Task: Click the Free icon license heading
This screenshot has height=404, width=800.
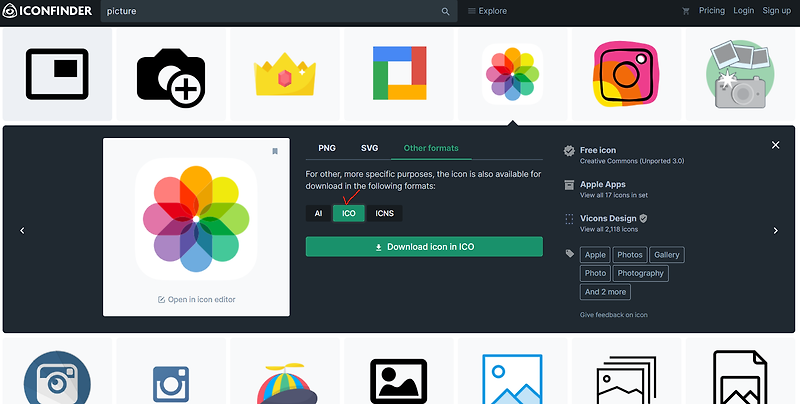Action: click(x=597, y=150)
